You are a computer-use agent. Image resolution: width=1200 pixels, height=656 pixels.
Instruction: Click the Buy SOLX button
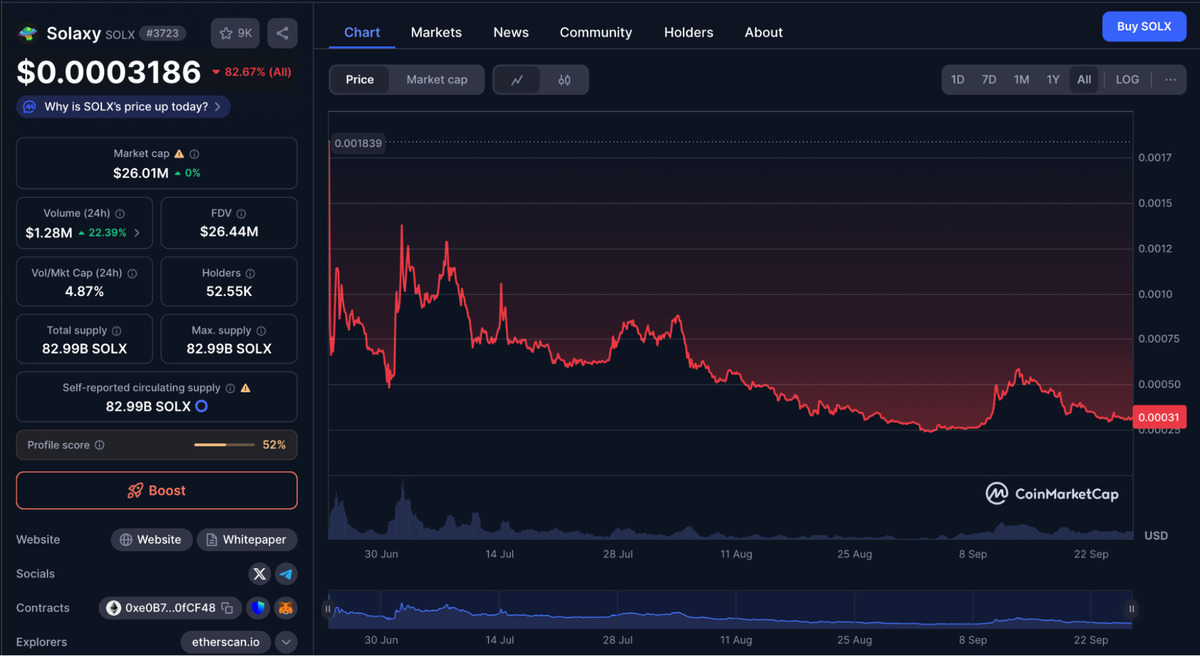pos(1144,27)
